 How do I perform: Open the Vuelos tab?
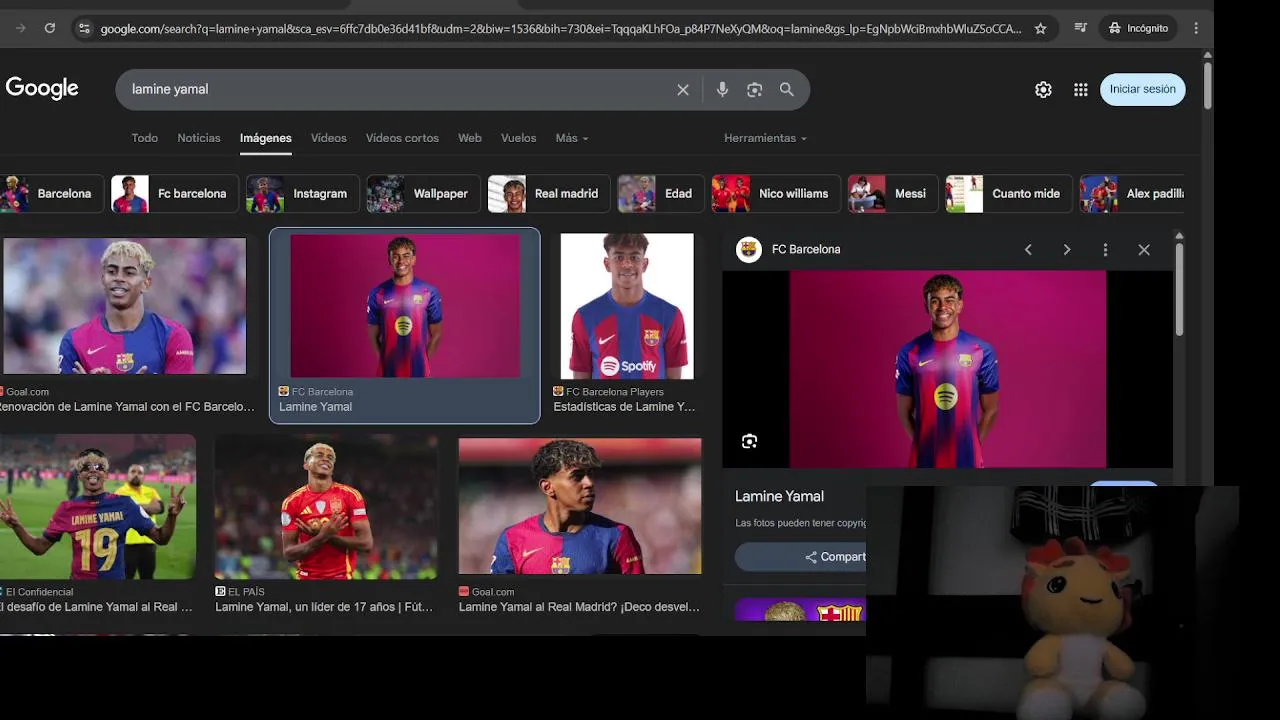coord(519,138)
